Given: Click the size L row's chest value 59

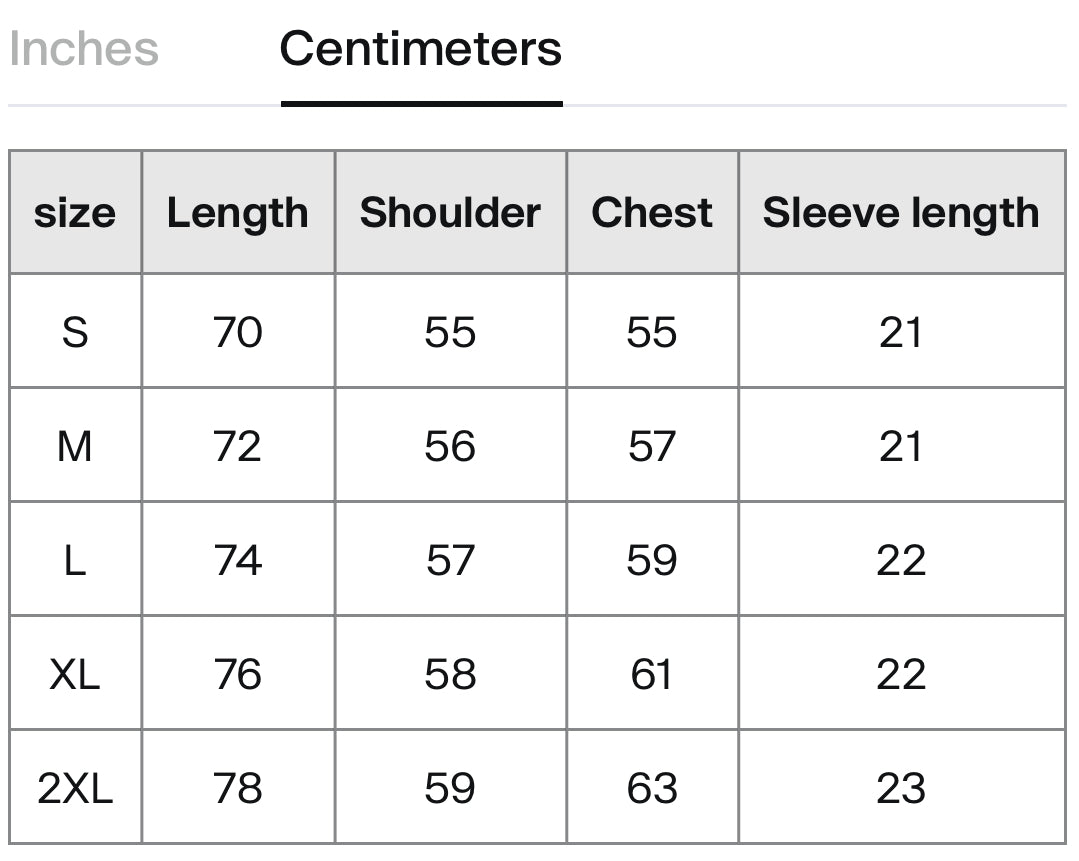Looking at the screenshot, I should coord(652,560).
